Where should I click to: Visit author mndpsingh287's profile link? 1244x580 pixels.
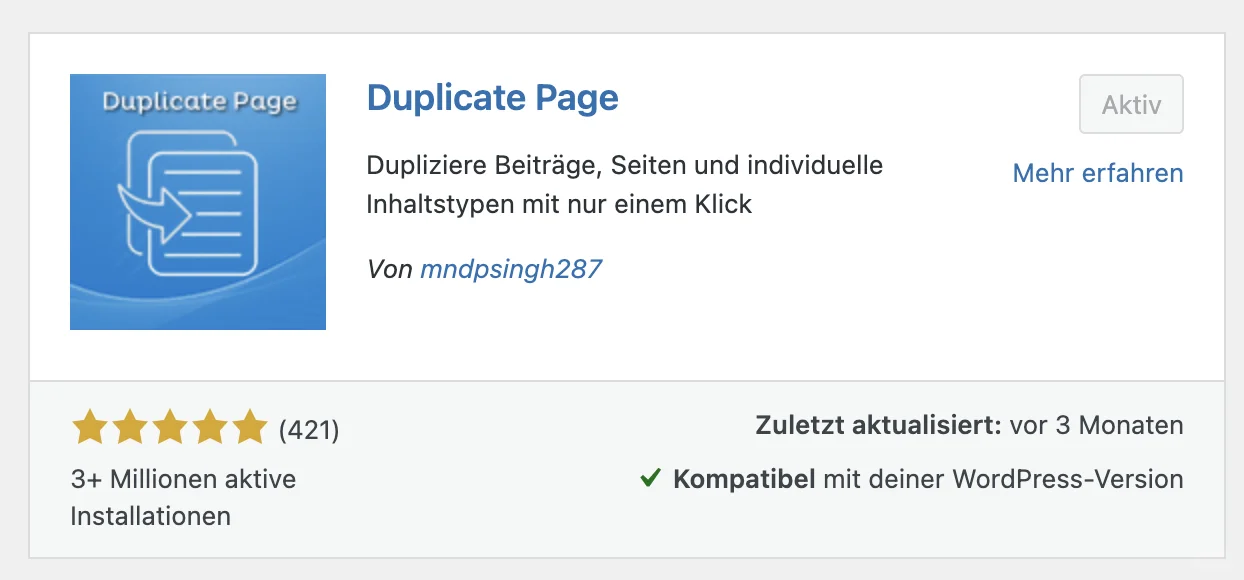coord(510,268)
